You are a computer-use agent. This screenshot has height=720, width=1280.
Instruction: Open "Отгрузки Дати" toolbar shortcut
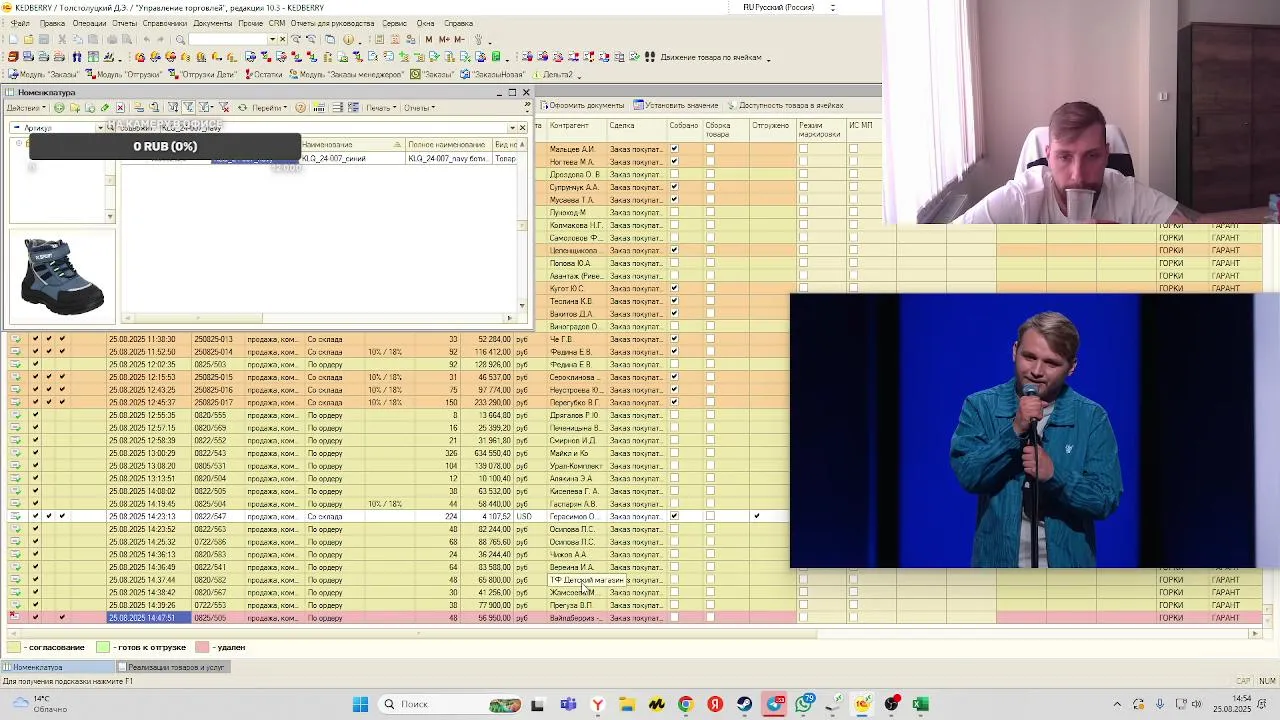point(204,75)
